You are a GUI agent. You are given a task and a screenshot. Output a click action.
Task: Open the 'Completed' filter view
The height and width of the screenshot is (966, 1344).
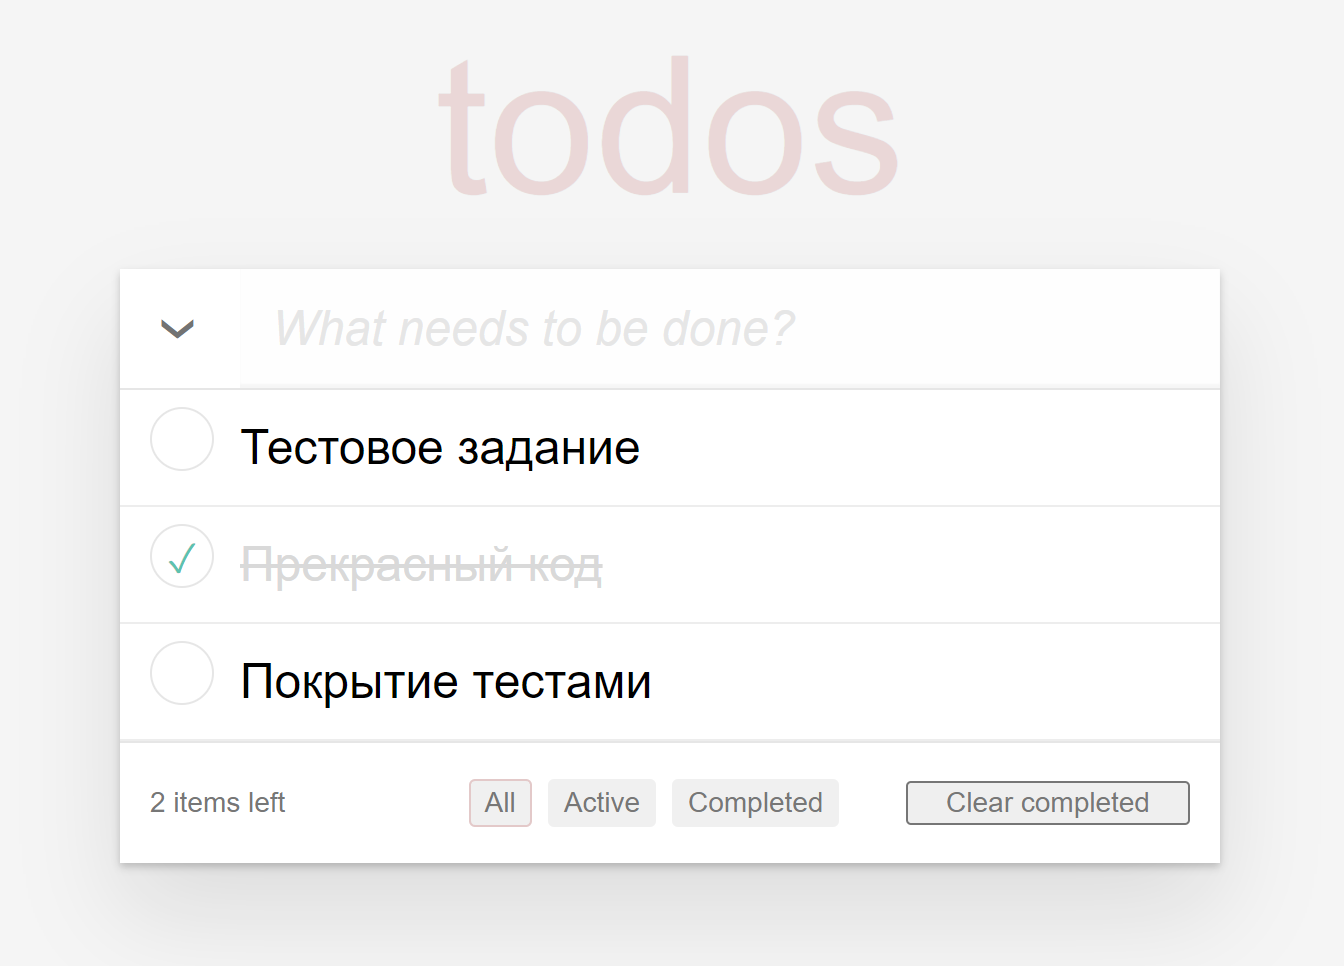tap(755, 802)
